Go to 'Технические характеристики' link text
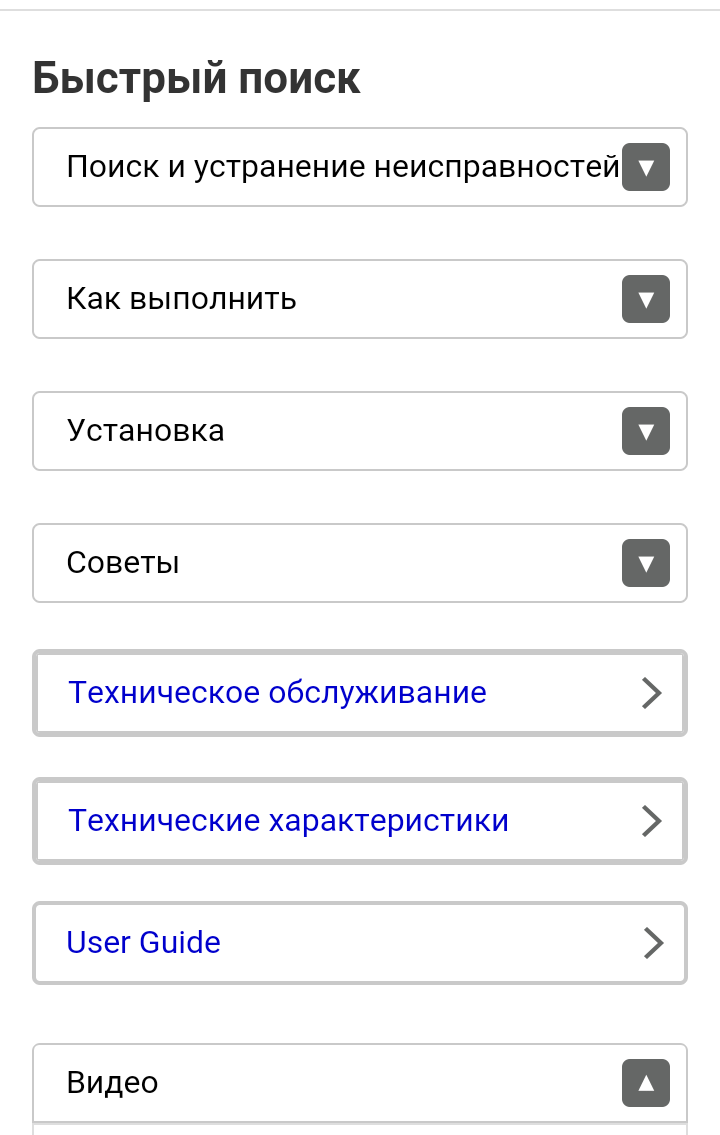 point(288,821)
